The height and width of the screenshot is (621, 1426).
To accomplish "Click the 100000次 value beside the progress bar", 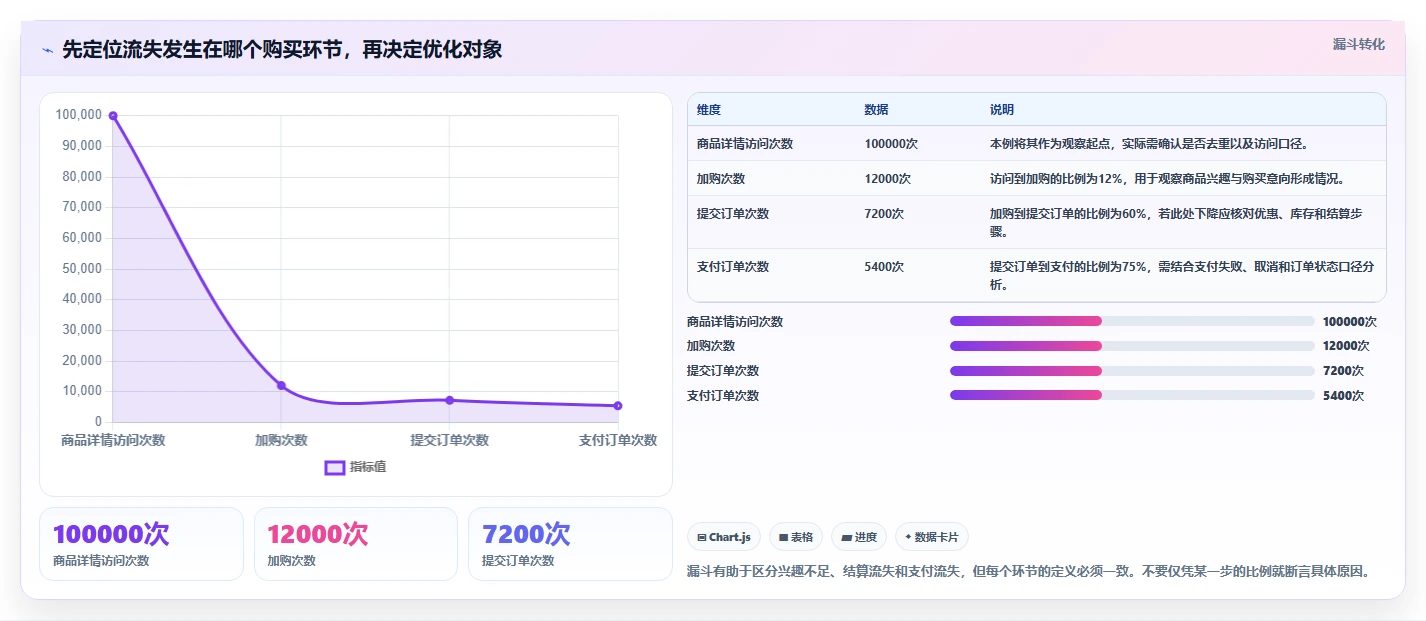I will click(1350, 321).
